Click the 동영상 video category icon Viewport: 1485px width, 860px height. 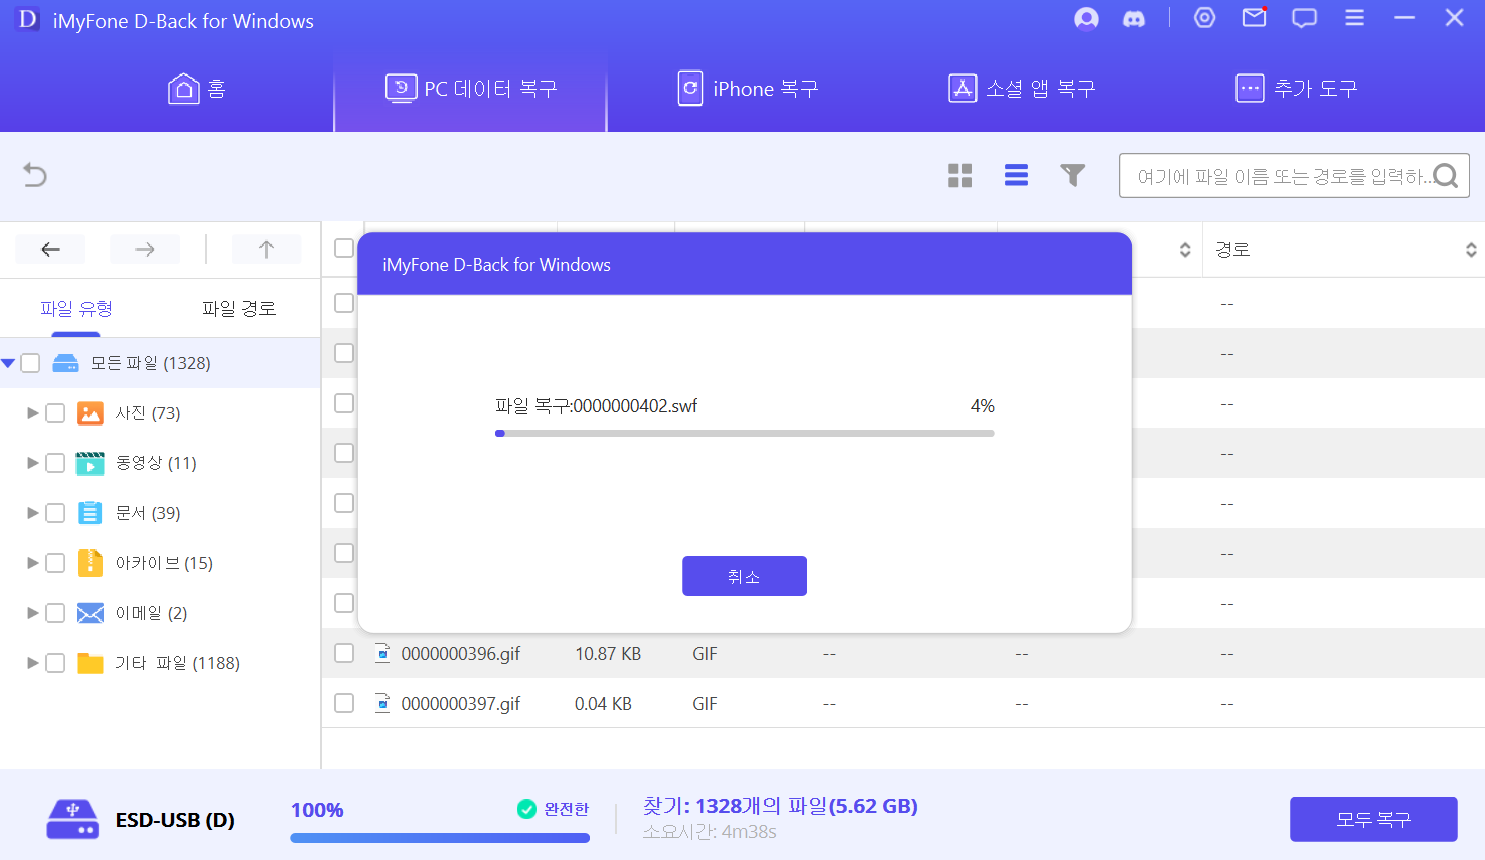coord(90,463)
